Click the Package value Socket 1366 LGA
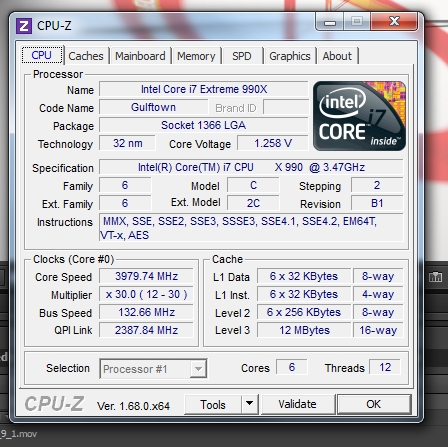448x447 pixels. click(204, 125)
